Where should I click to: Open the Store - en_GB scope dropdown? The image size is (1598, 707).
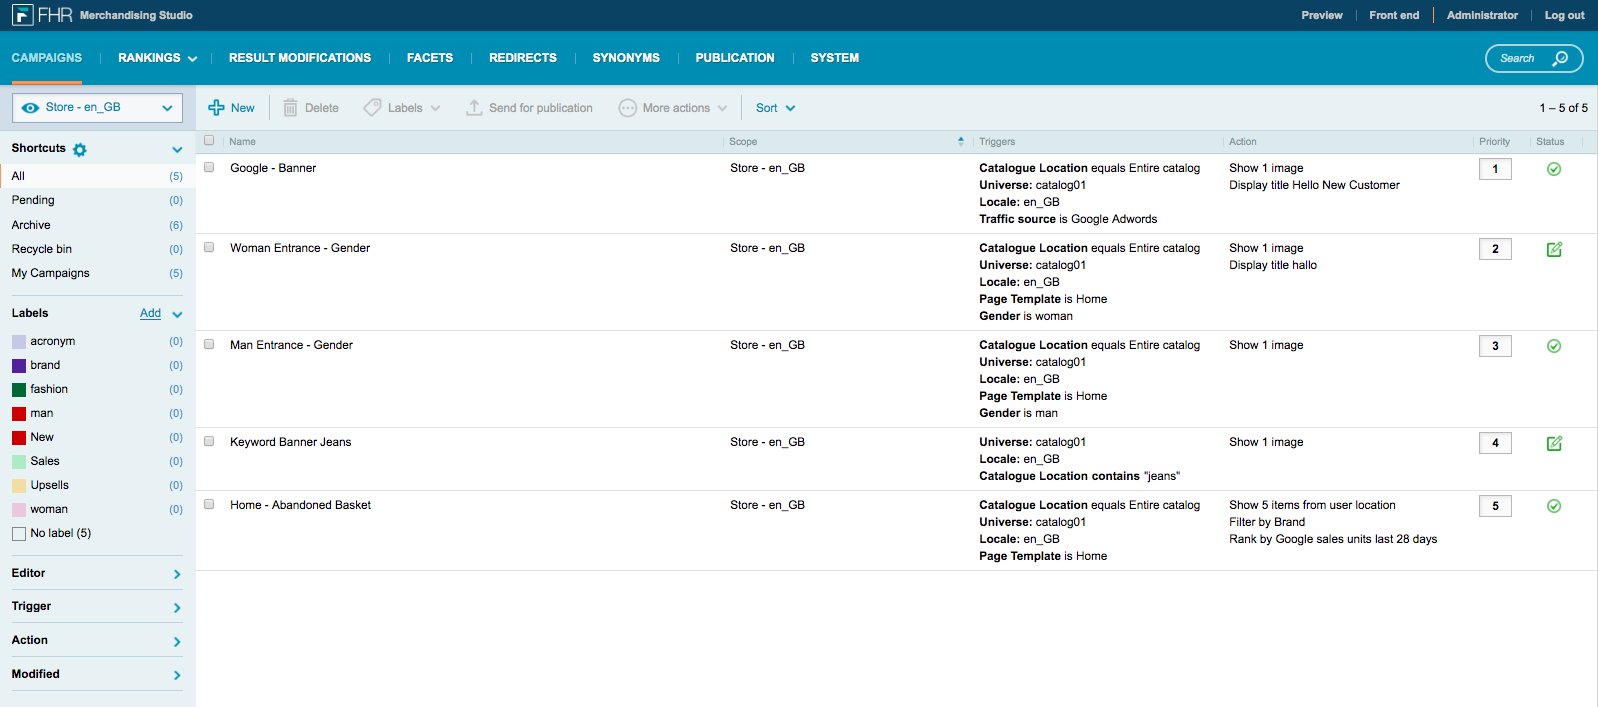(x=97, y=108)
